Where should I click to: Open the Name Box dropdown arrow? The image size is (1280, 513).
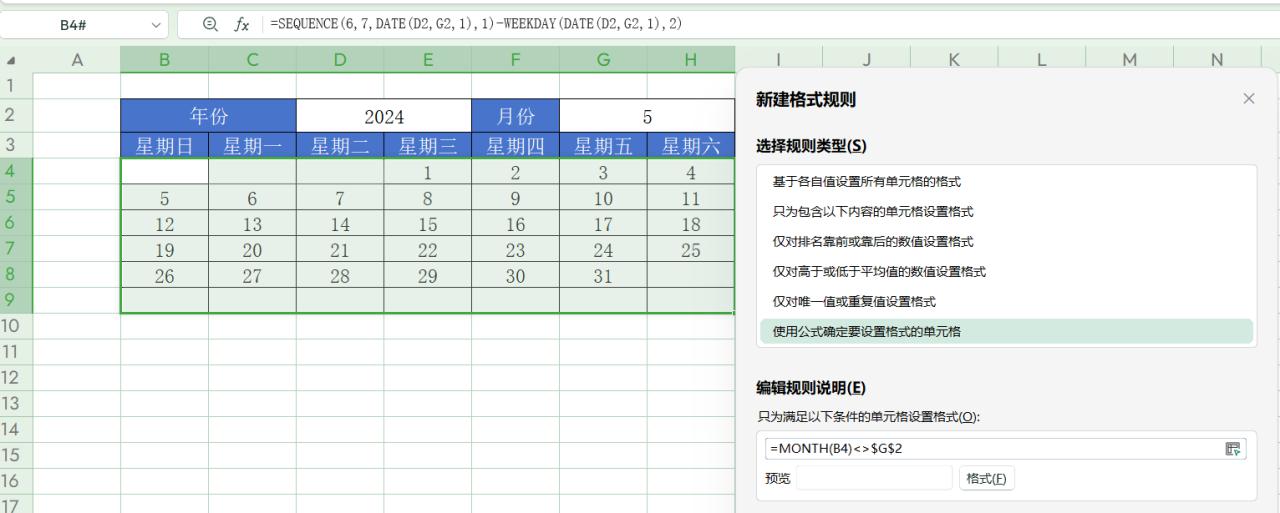coord(155,24)
